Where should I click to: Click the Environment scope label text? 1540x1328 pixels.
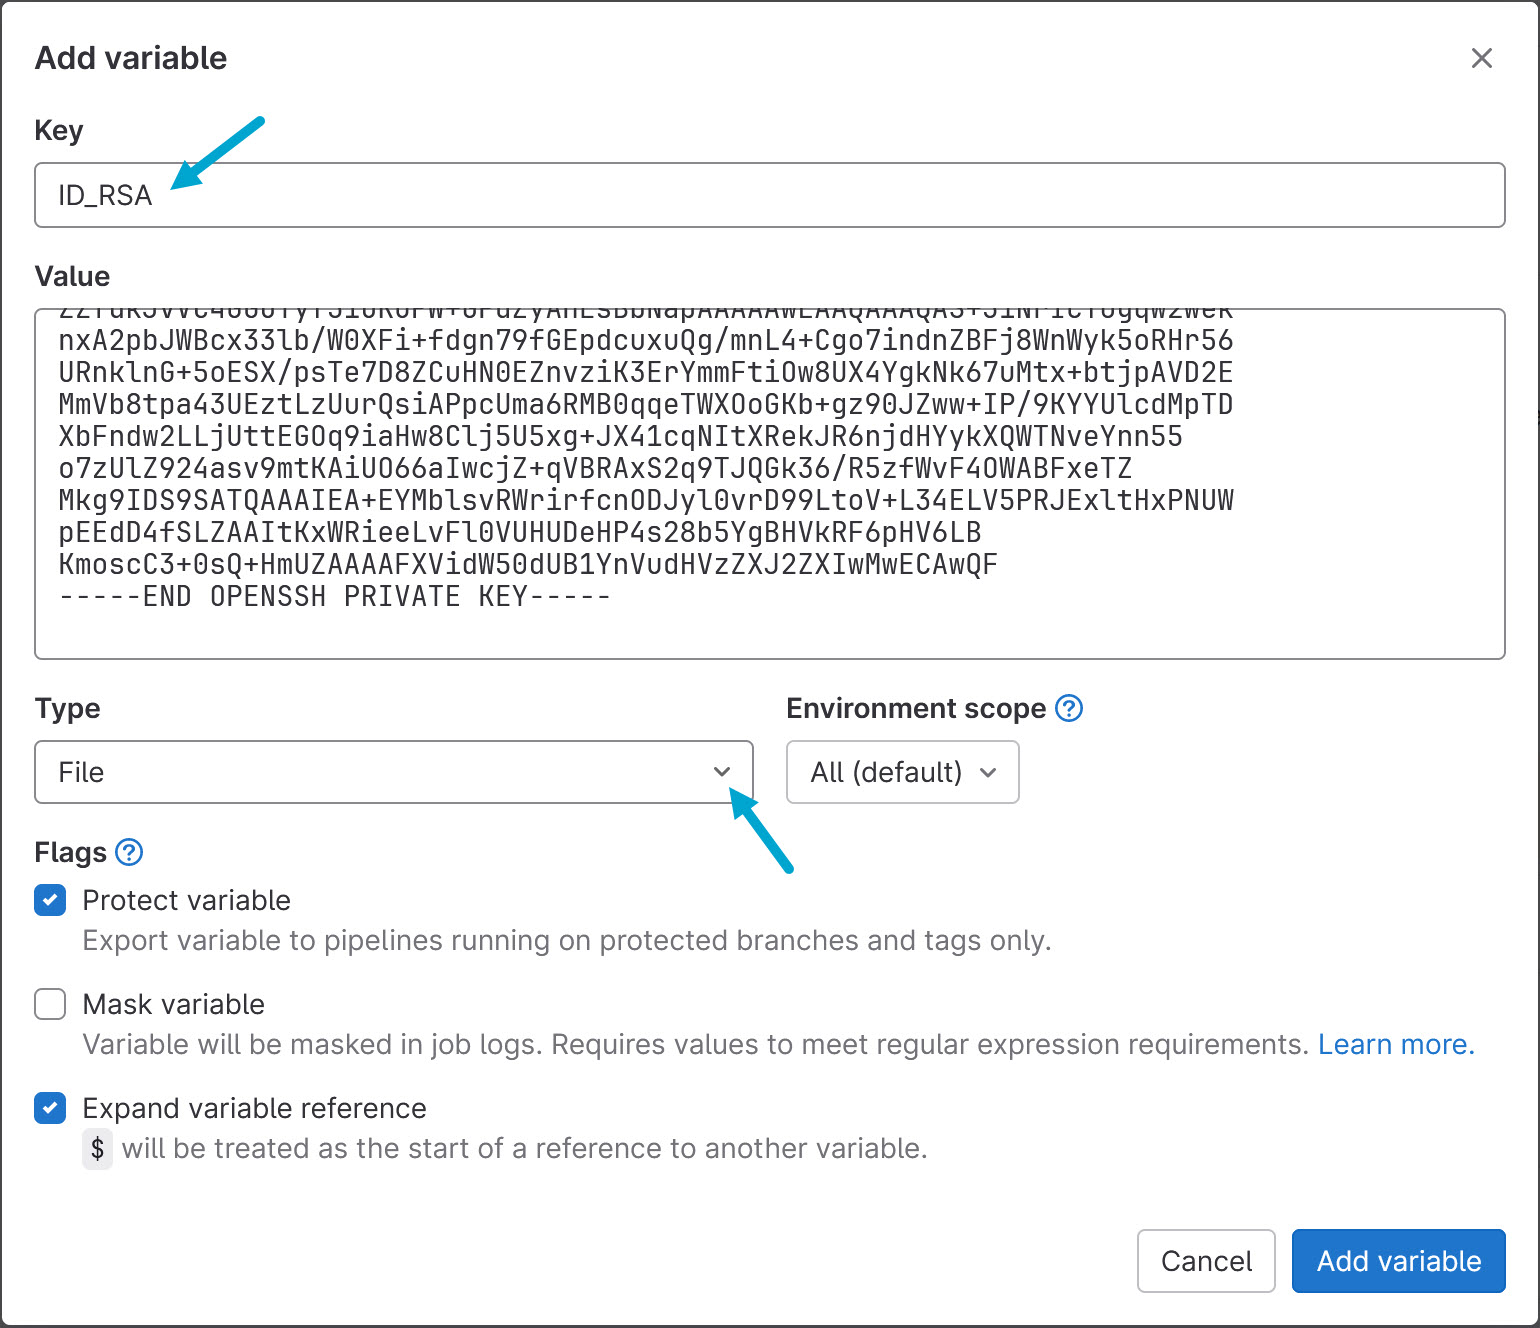click(915, 708)
